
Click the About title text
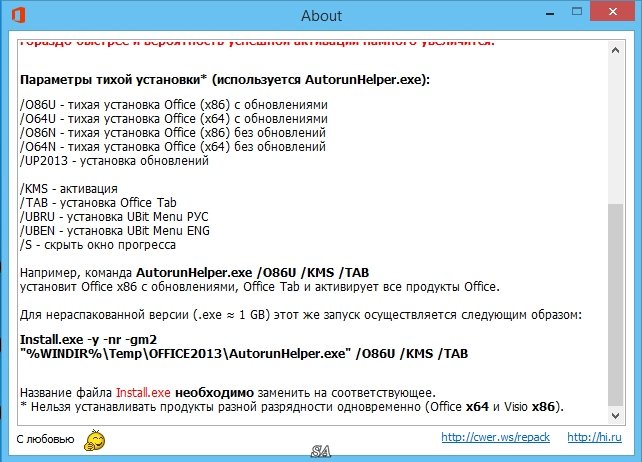pos(321,16)
